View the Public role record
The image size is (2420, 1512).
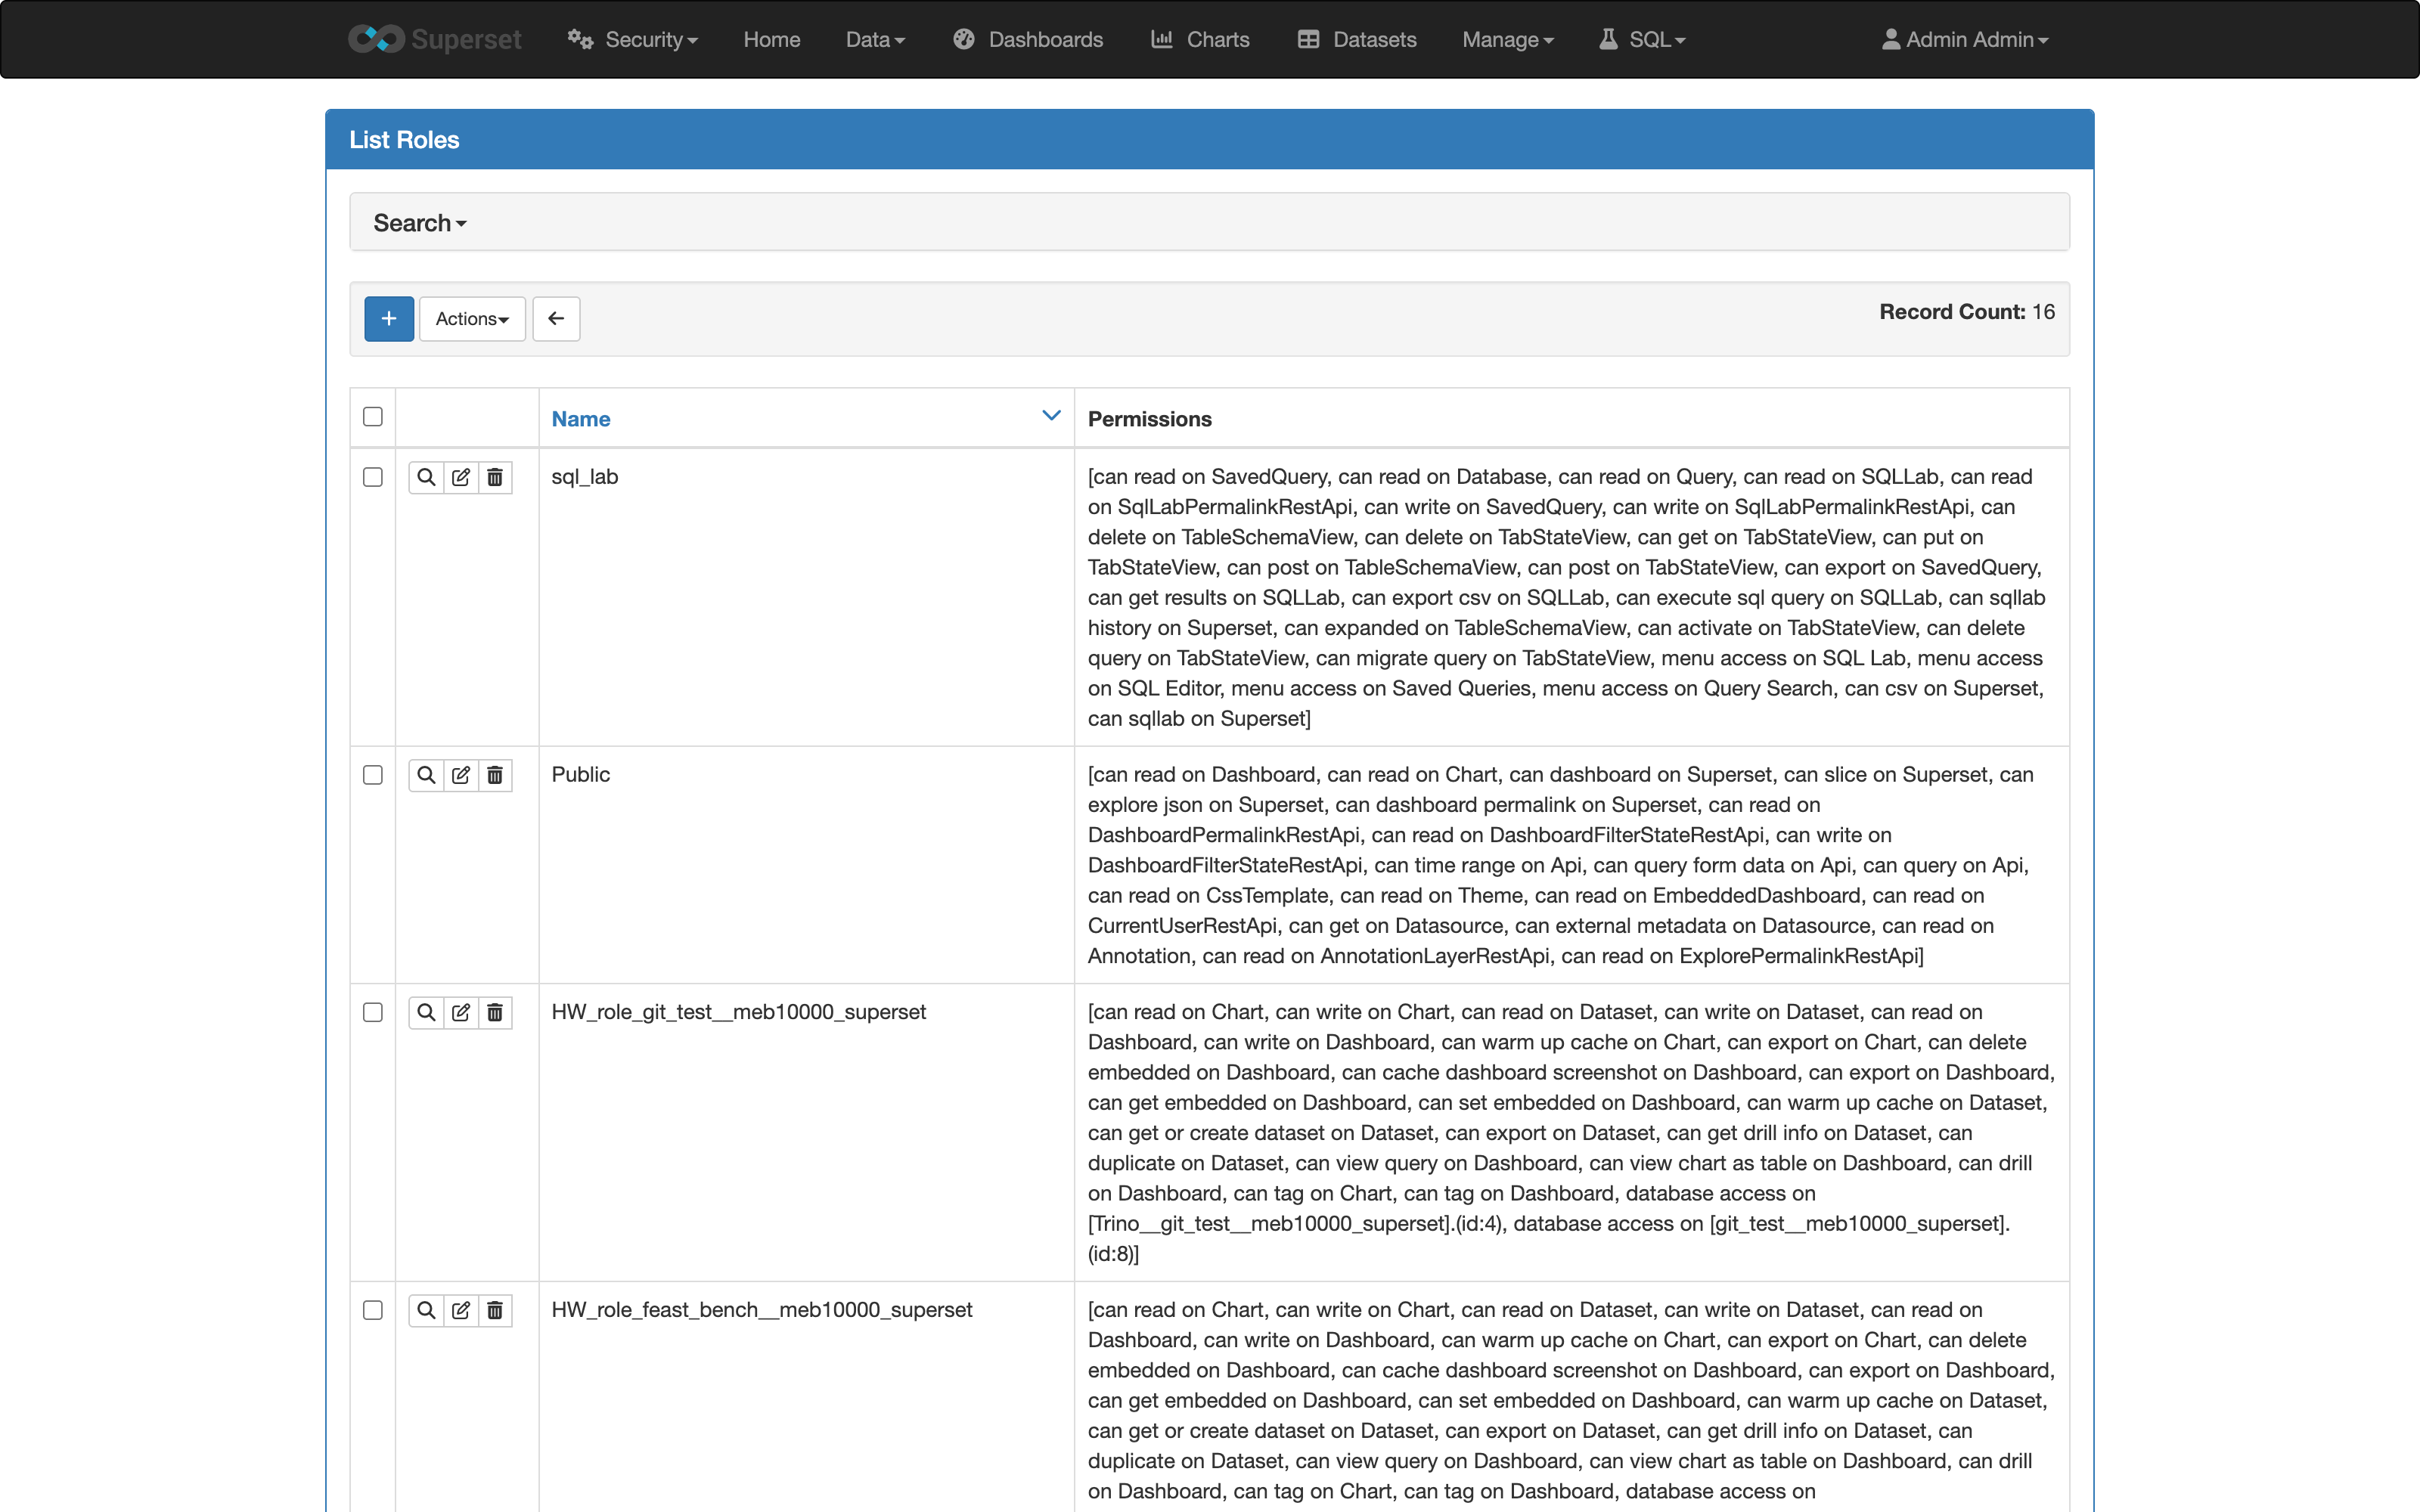426,775
